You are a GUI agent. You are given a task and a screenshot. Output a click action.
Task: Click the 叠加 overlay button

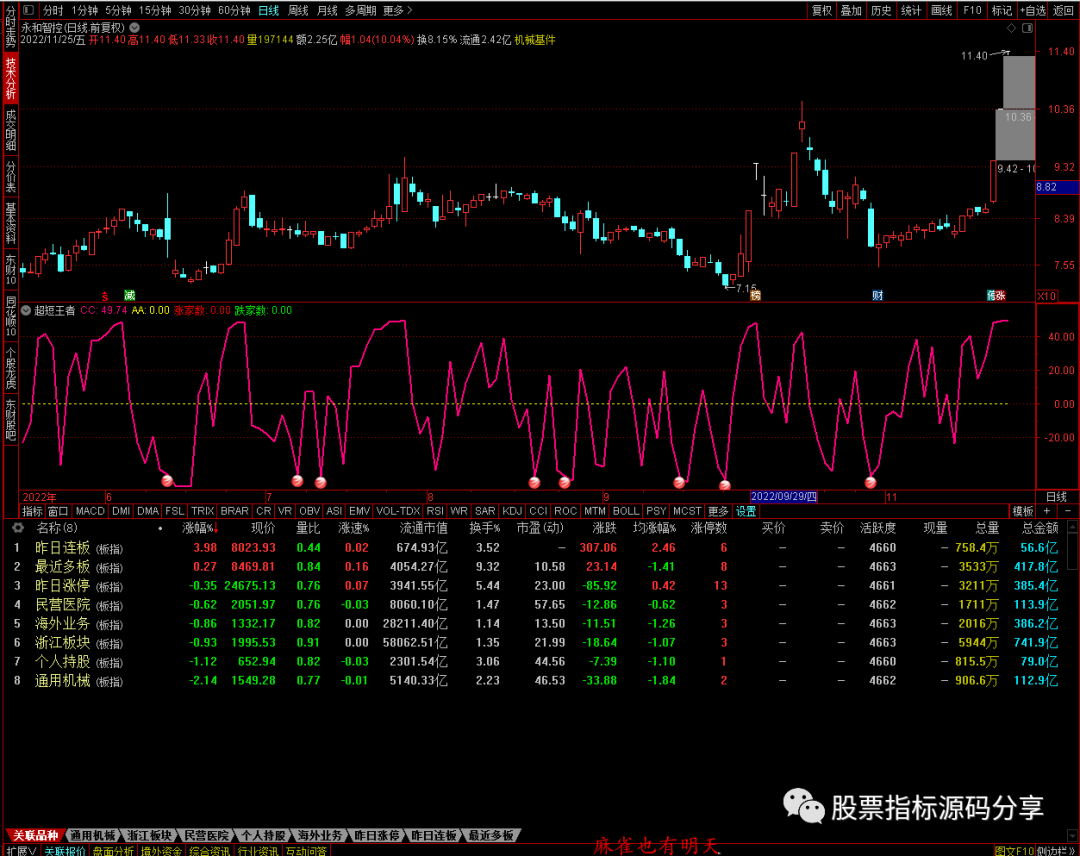pos(851,10)
